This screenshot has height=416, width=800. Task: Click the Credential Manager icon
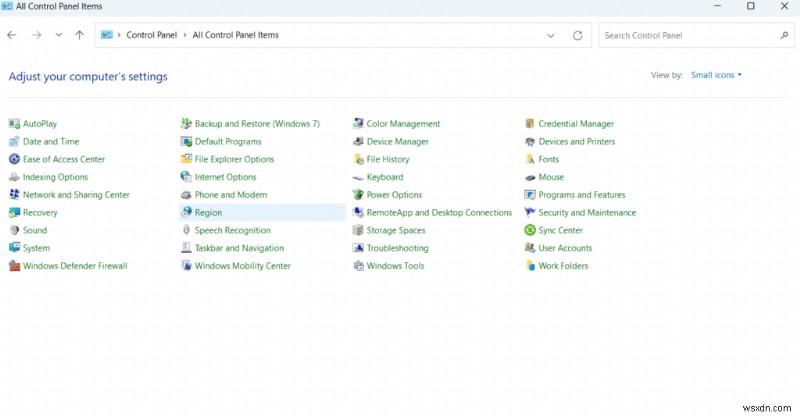click(530, 124)
